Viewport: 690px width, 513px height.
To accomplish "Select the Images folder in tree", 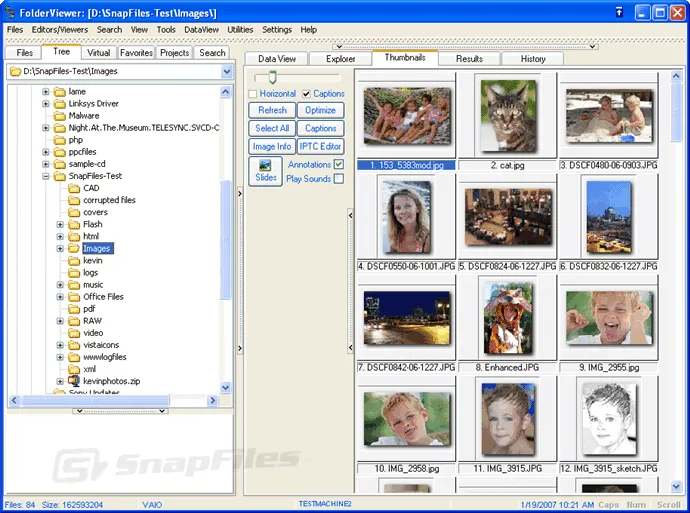I will pos(98,249).
